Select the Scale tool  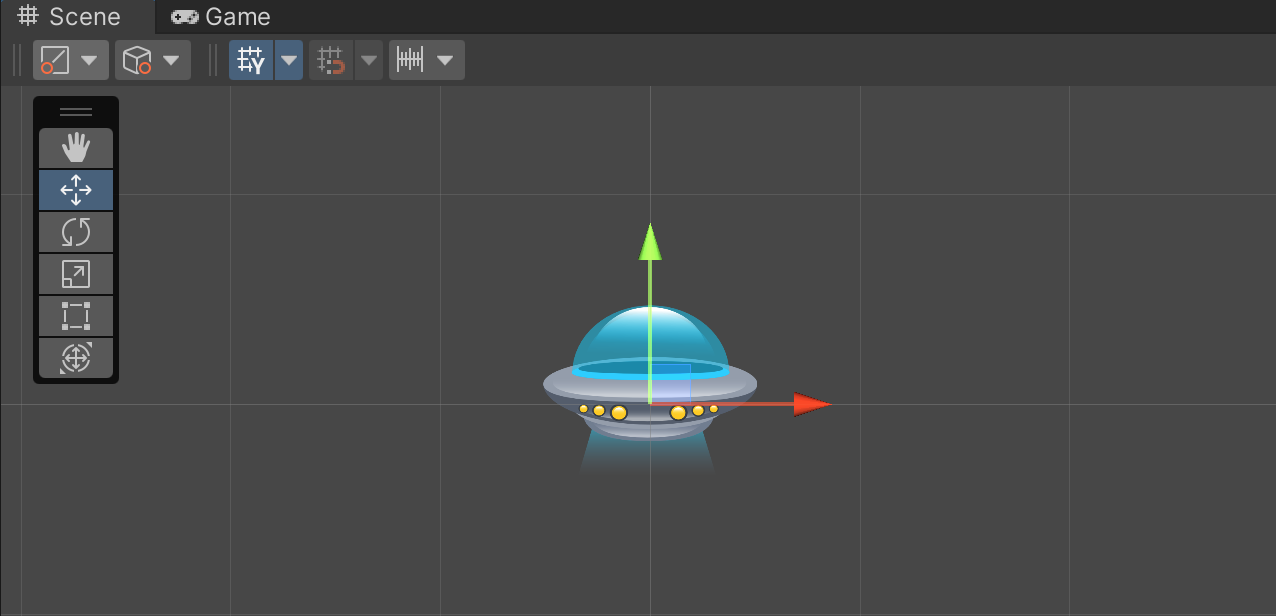click(x=76, y=274)
